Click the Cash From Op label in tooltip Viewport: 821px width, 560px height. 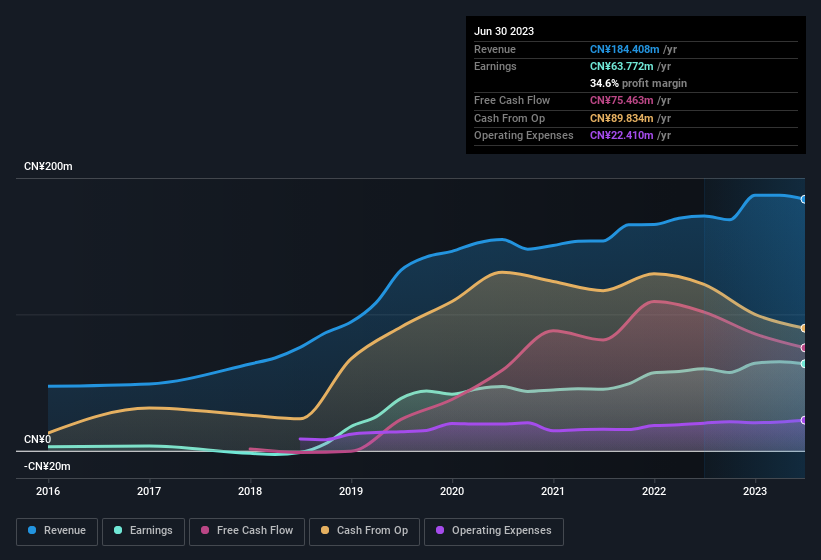509,118
